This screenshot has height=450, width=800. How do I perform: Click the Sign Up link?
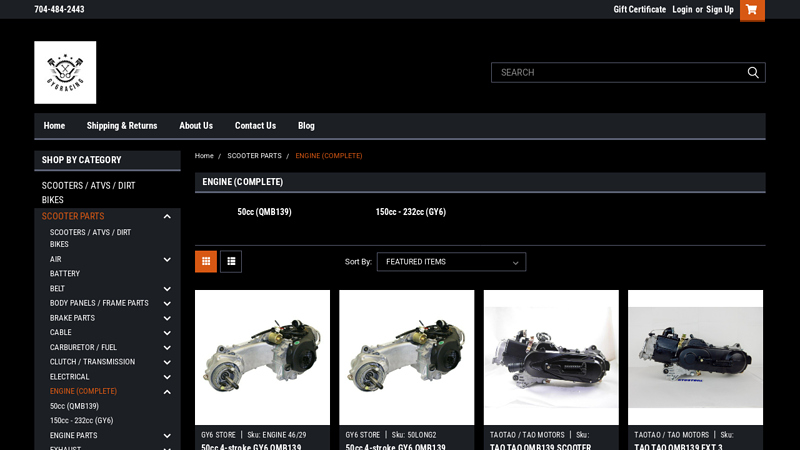720,9
